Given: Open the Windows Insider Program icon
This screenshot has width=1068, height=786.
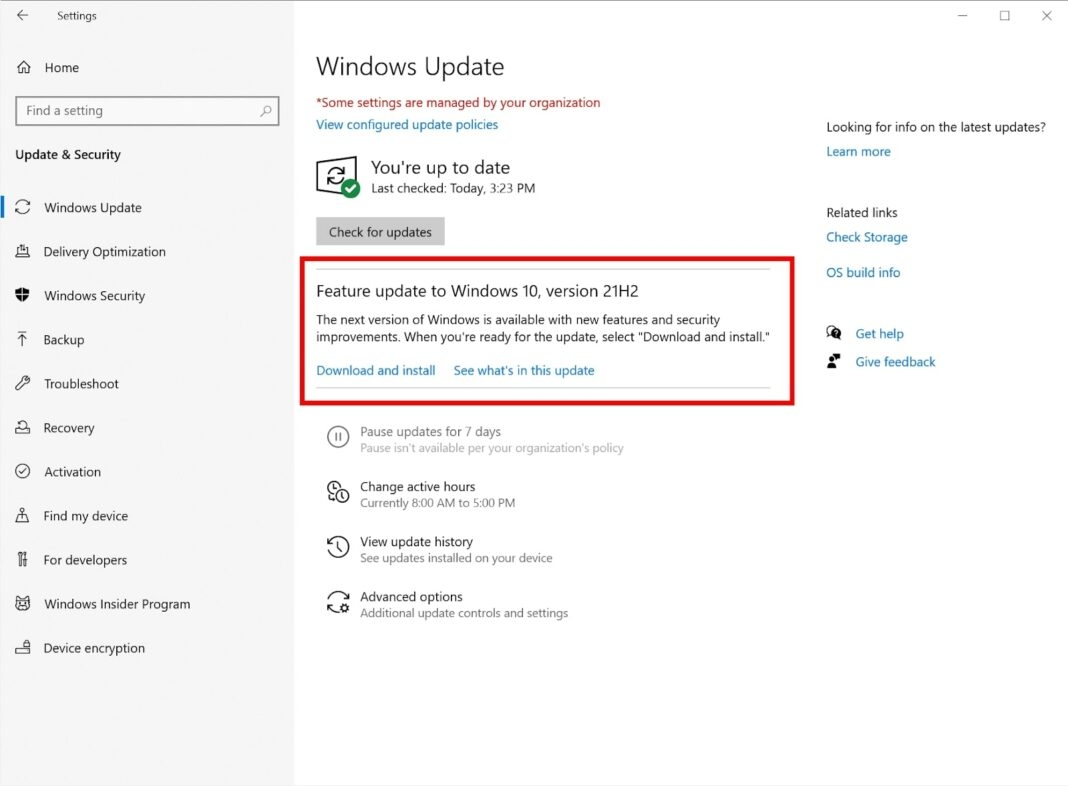Looking at the screenshot, I should (x=23, y=603).
